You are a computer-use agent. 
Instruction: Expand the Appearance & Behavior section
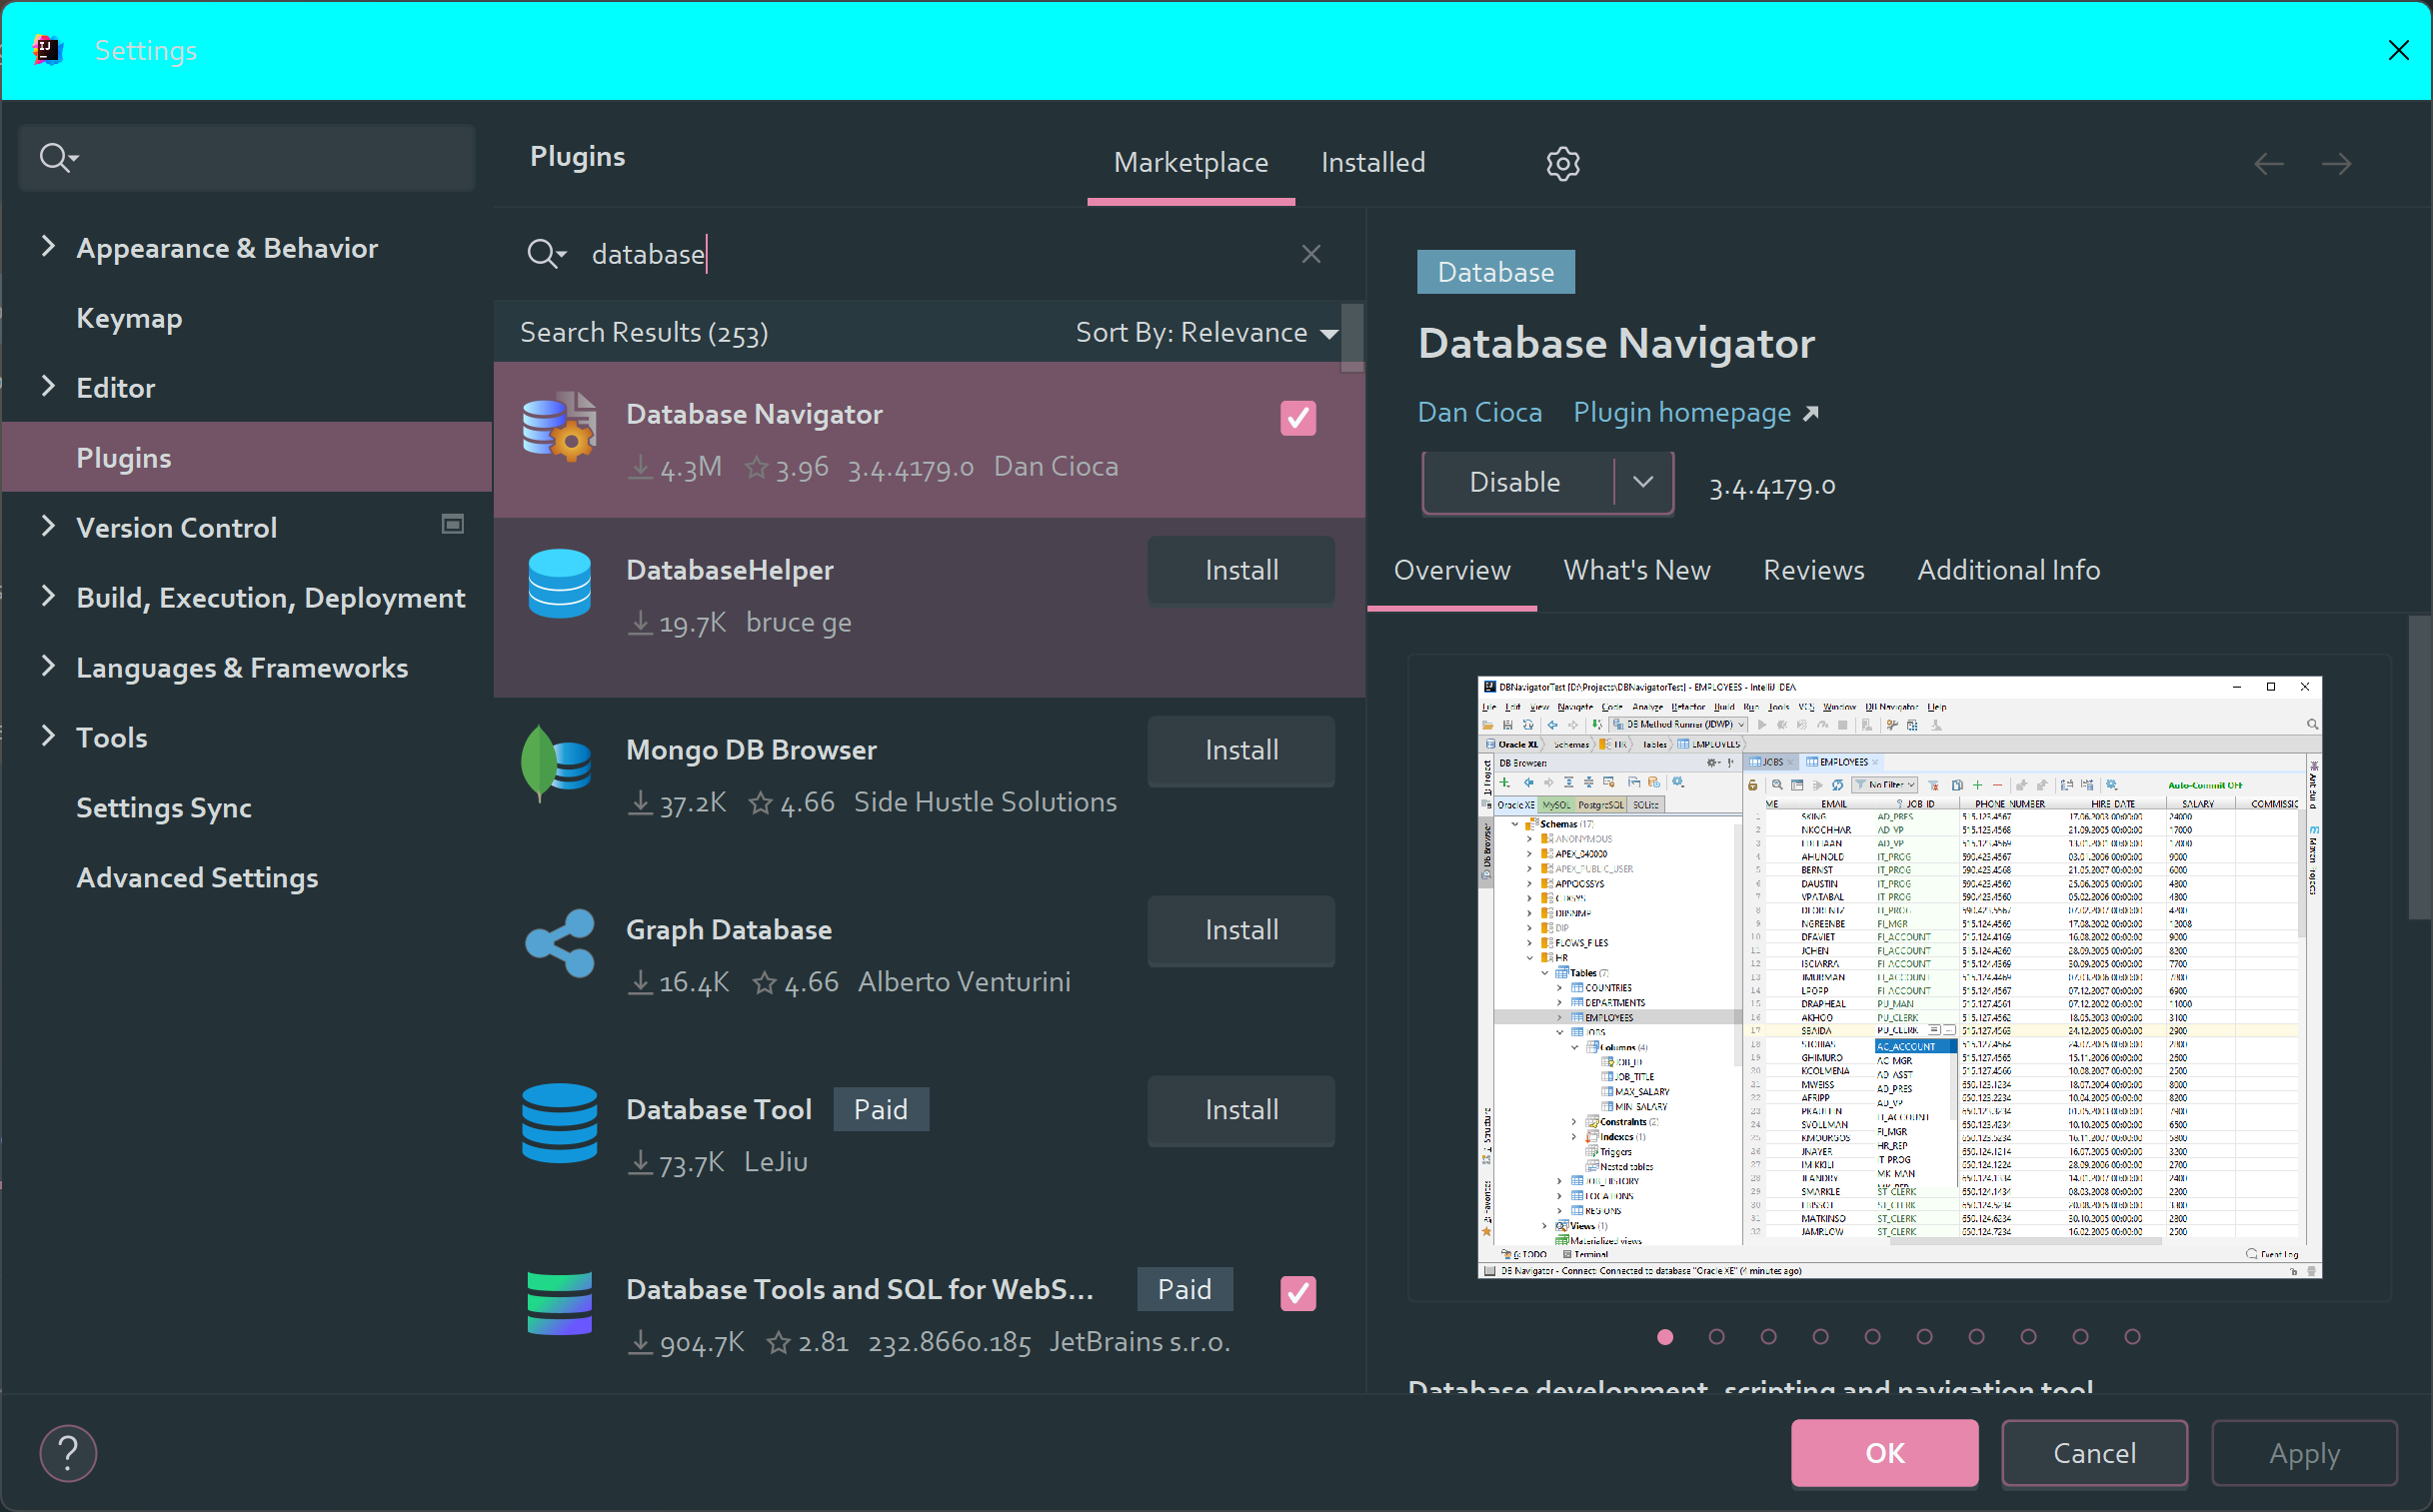[x=48, y=247]
